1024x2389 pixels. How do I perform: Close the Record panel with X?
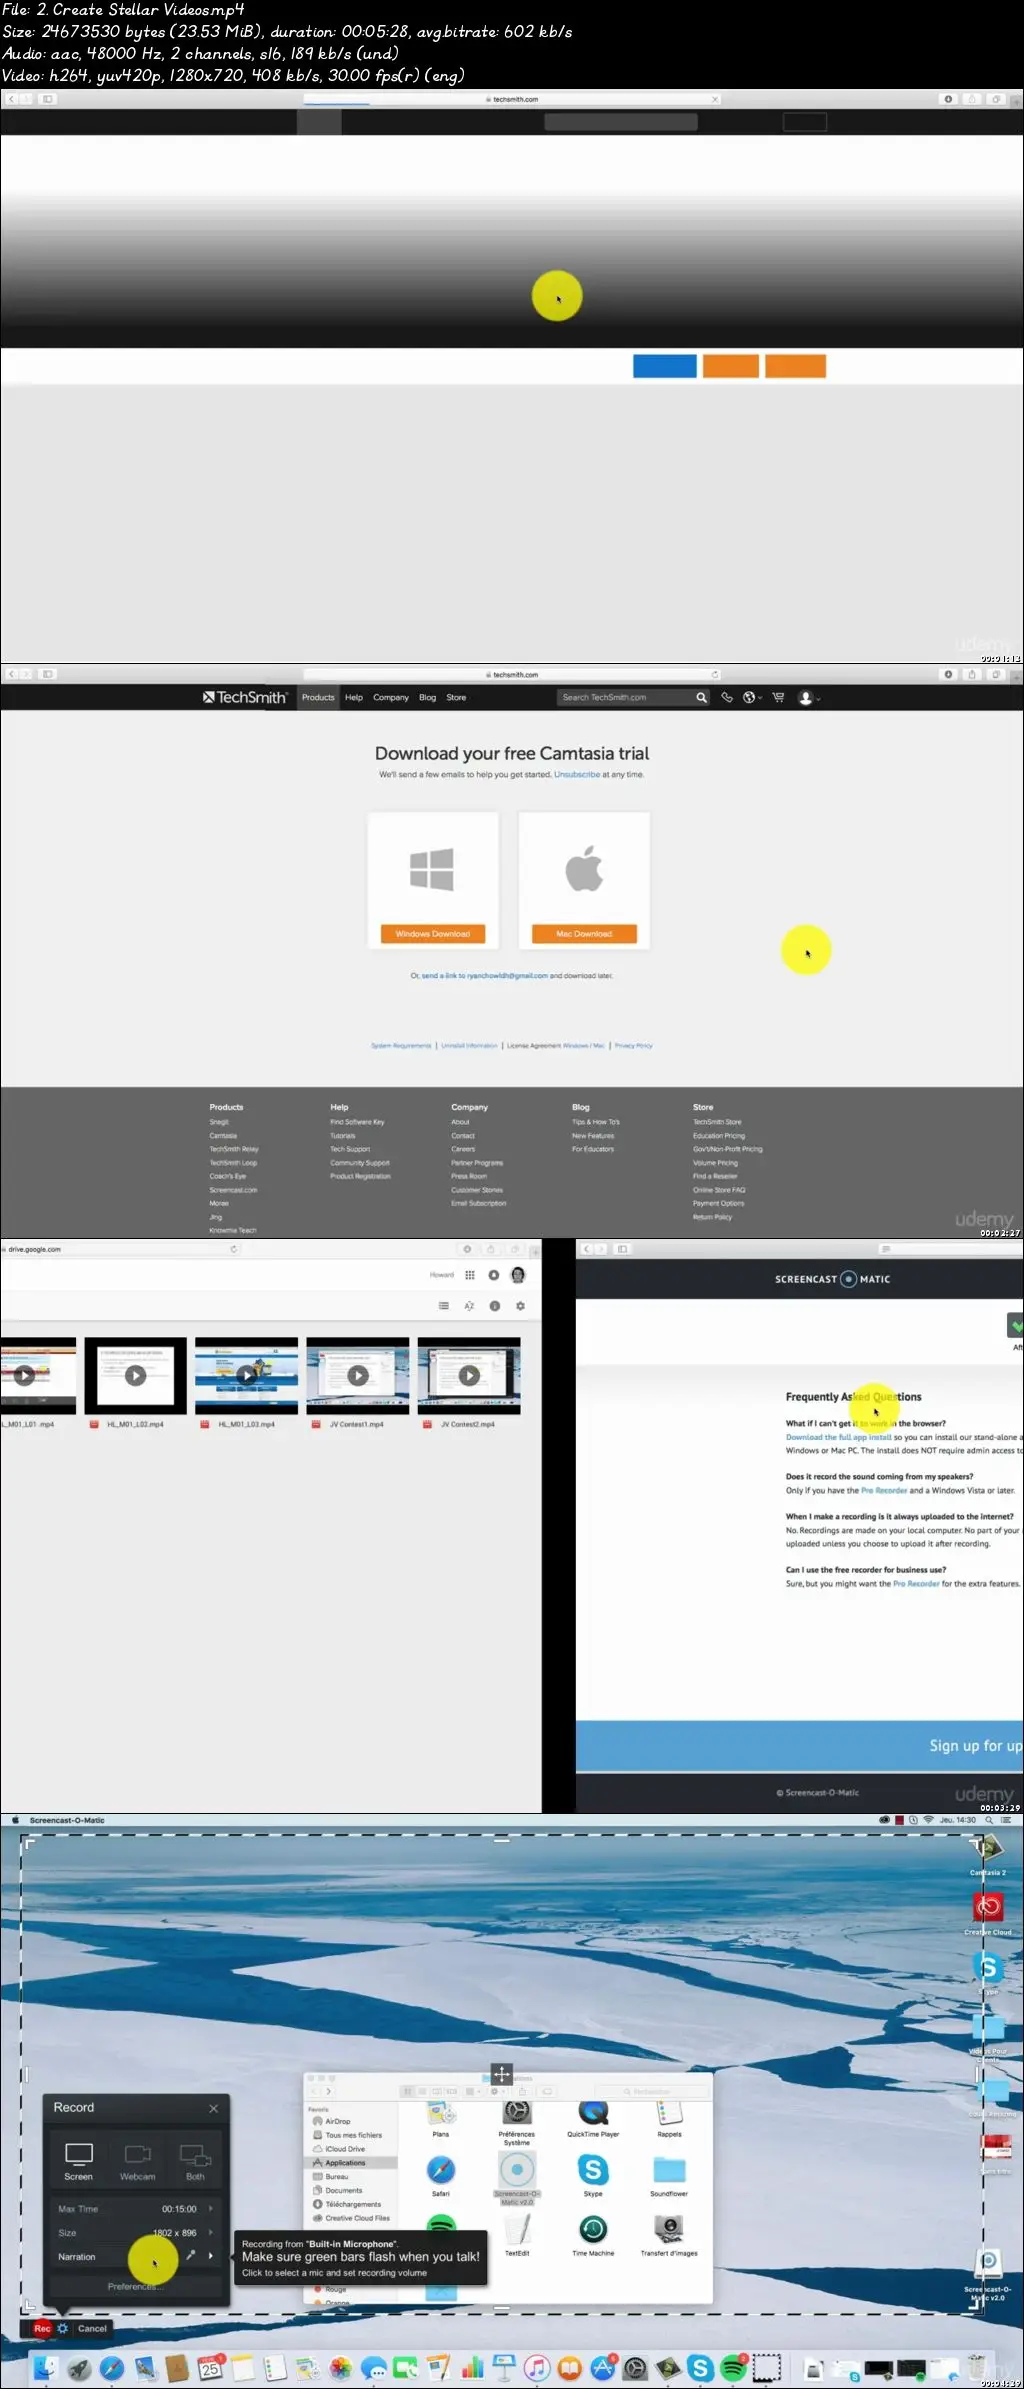(213, 2108)
